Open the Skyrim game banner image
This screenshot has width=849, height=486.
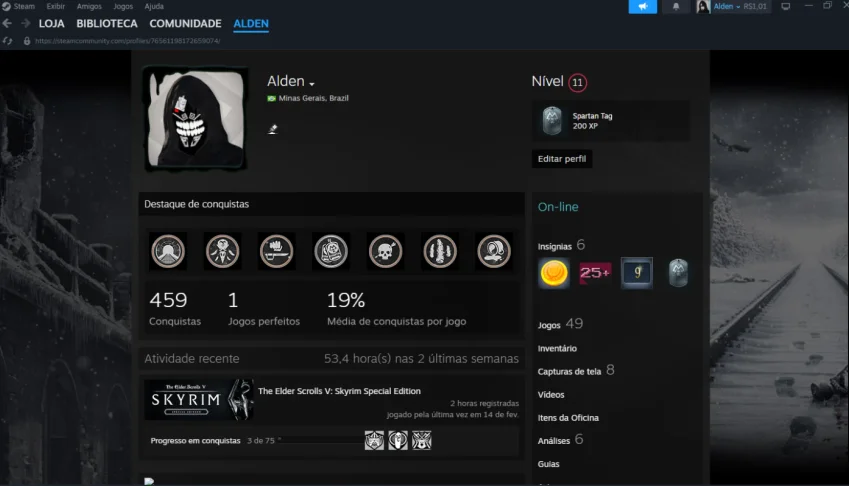coord(199,400)
